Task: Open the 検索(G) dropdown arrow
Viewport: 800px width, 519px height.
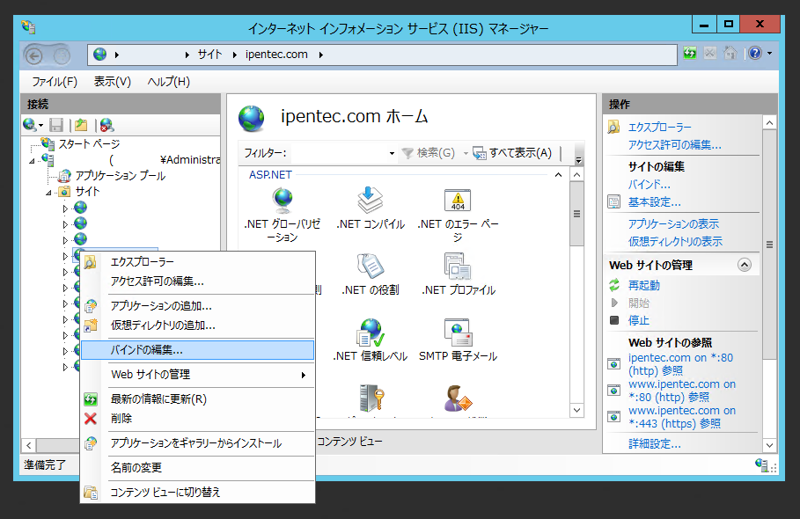Action: [465, 153]
